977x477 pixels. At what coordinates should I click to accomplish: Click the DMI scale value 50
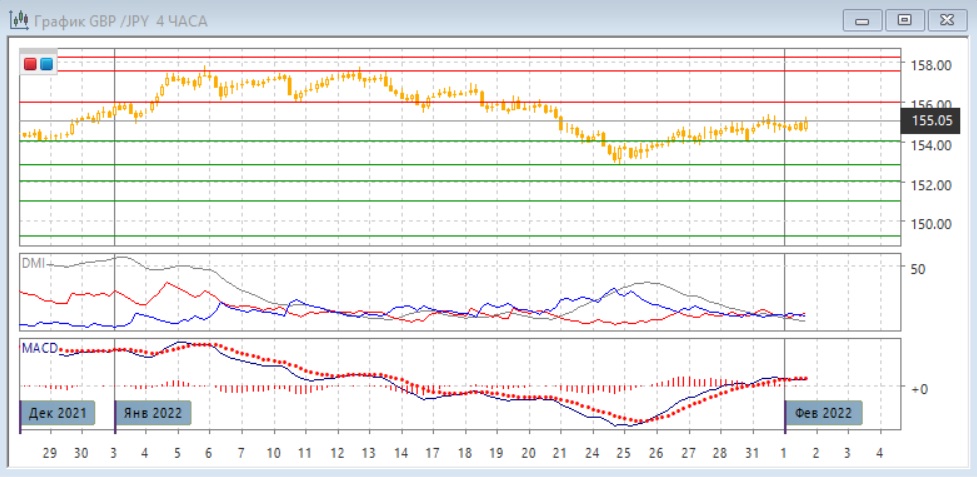(917, 269)
